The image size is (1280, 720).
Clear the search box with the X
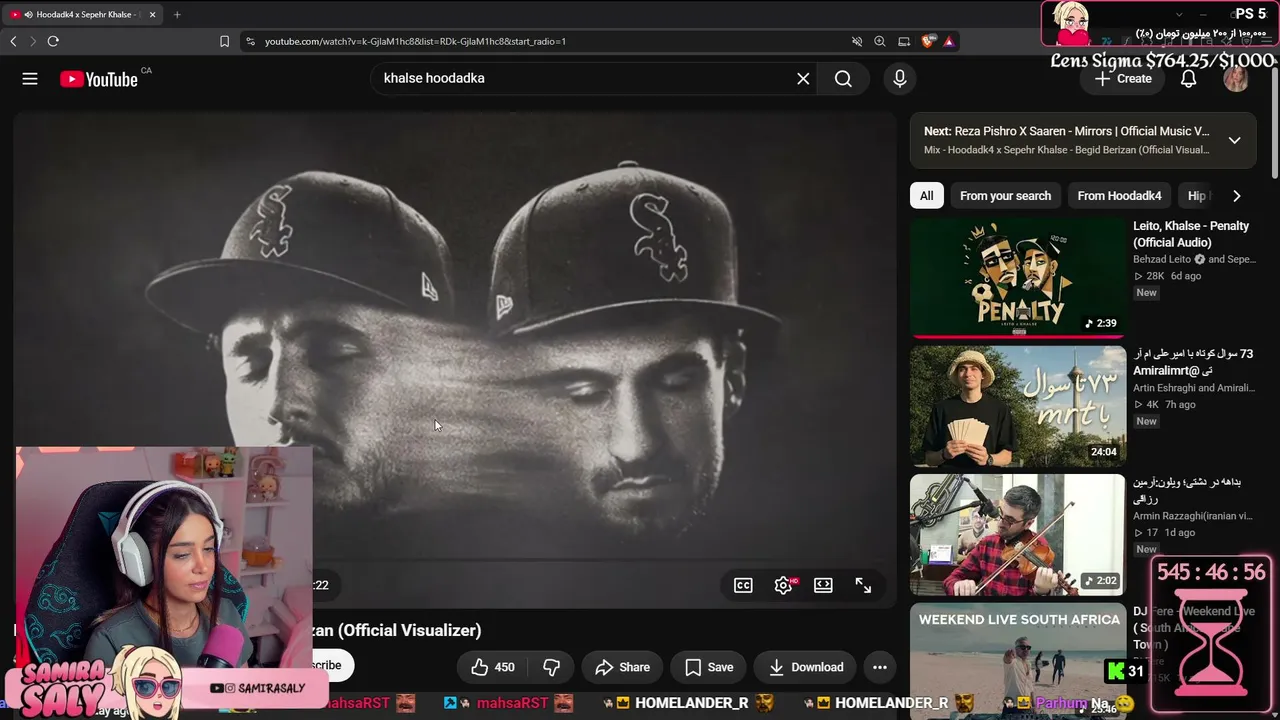803,78
